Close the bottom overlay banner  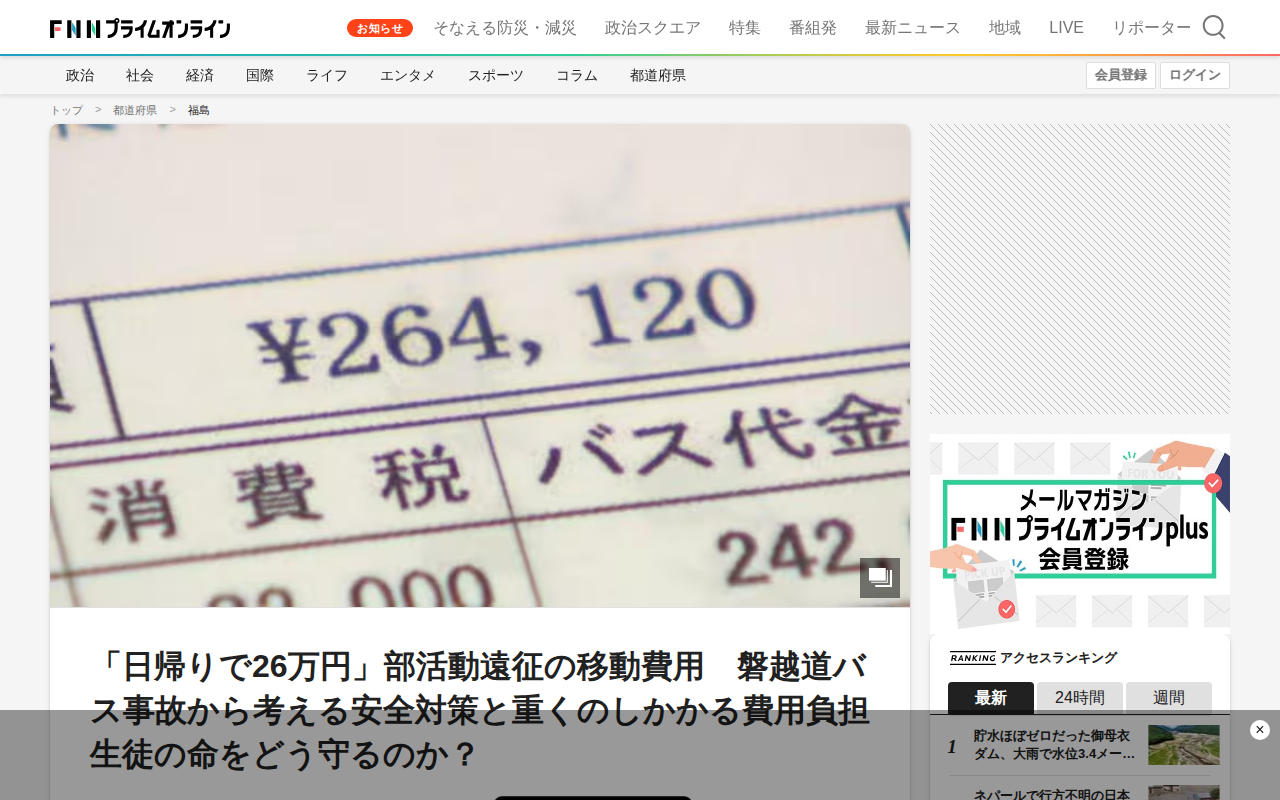1260,730
